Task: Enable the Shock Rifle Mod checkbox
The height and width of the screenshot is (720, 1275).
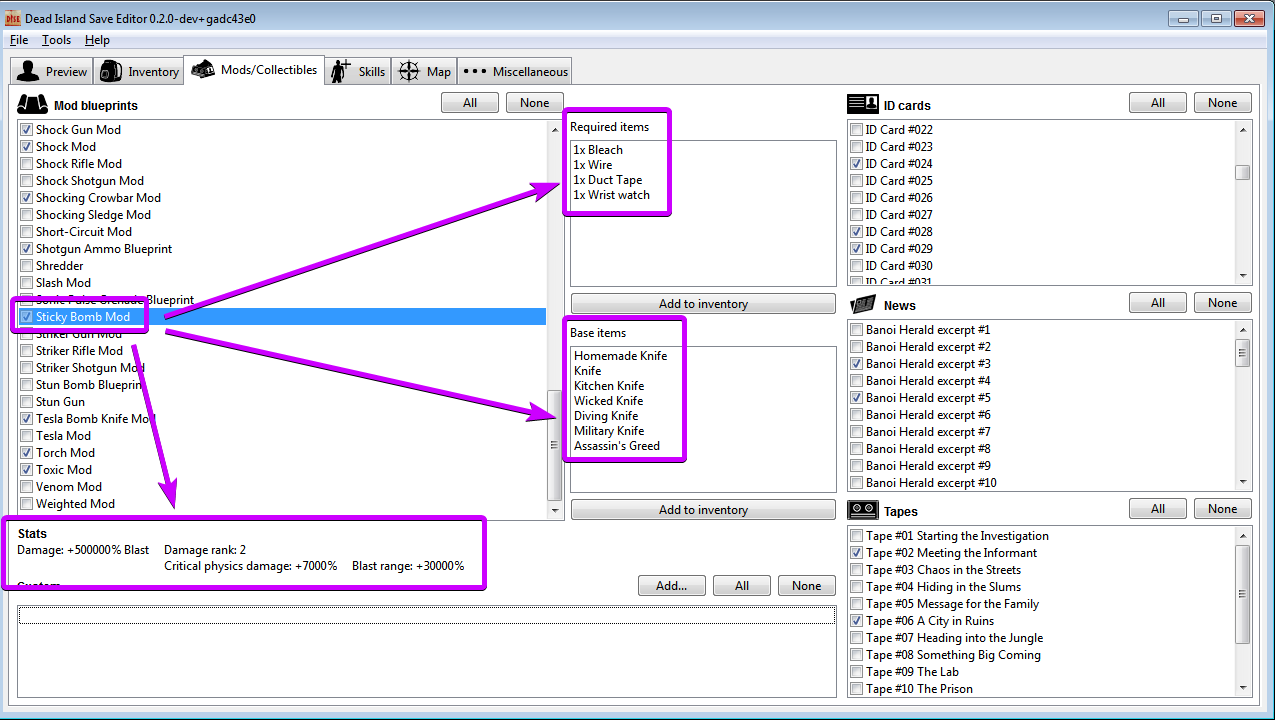Action: 27,164
